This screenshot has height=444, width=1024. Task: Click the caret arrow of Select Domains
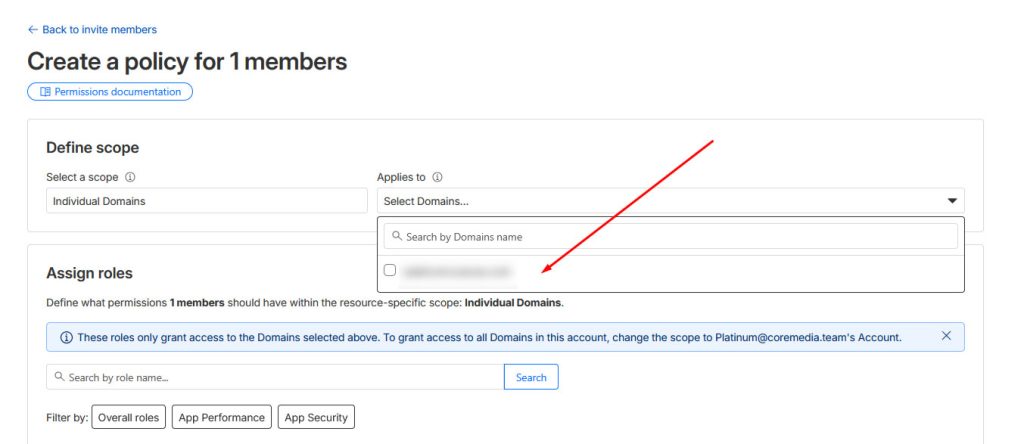click(952, 201)
